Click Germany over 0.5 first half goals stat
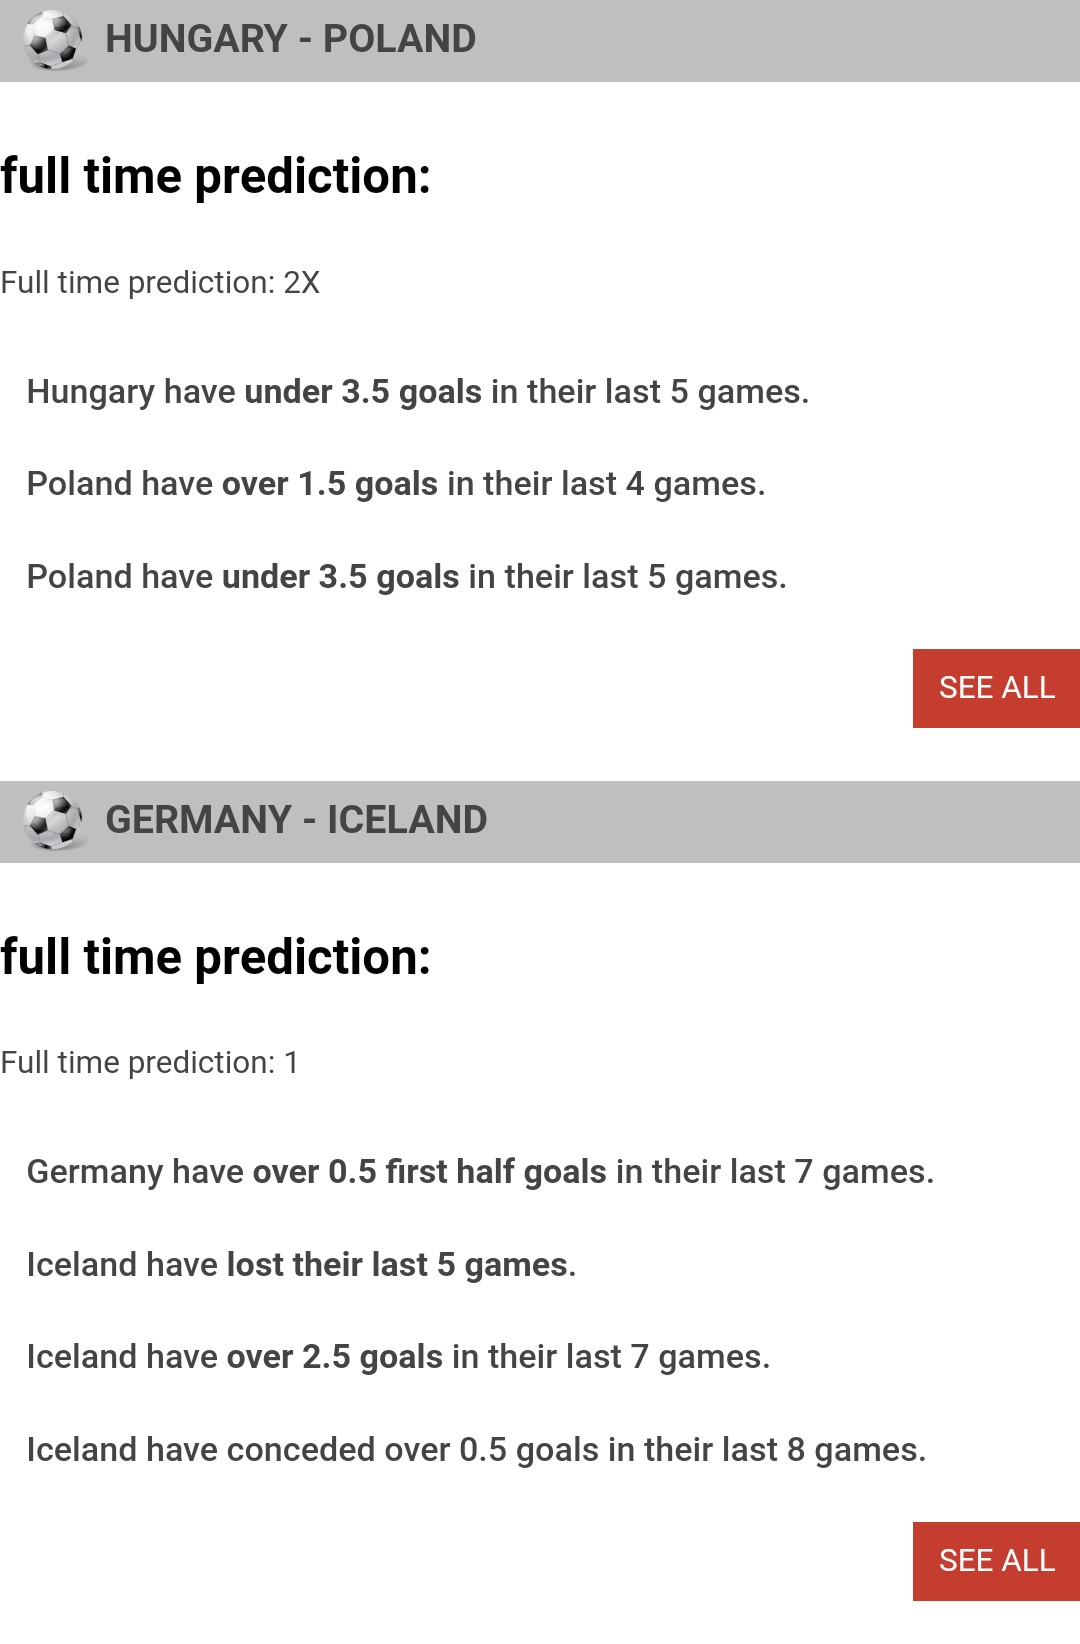 point(481,1172)
